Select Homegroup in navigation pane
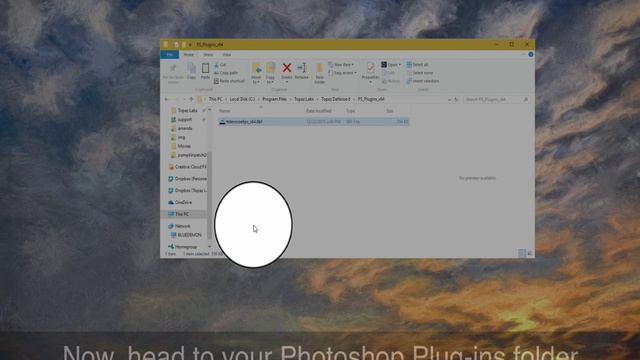This screenshot has height=360, width=640. click(186, 247)
